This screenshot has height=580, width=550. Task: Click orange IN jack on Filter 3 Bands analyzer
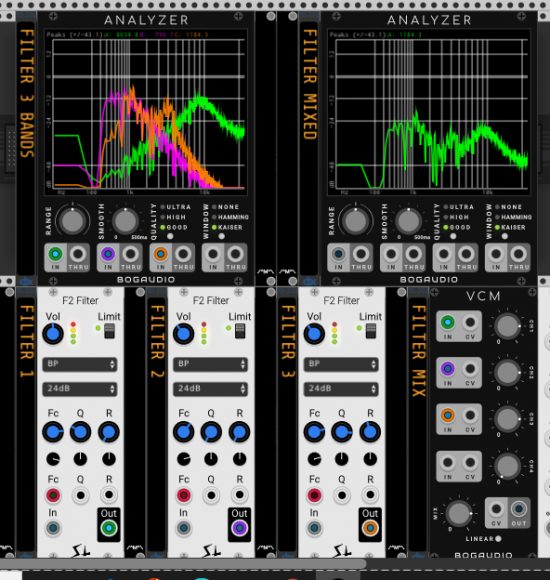161,254
